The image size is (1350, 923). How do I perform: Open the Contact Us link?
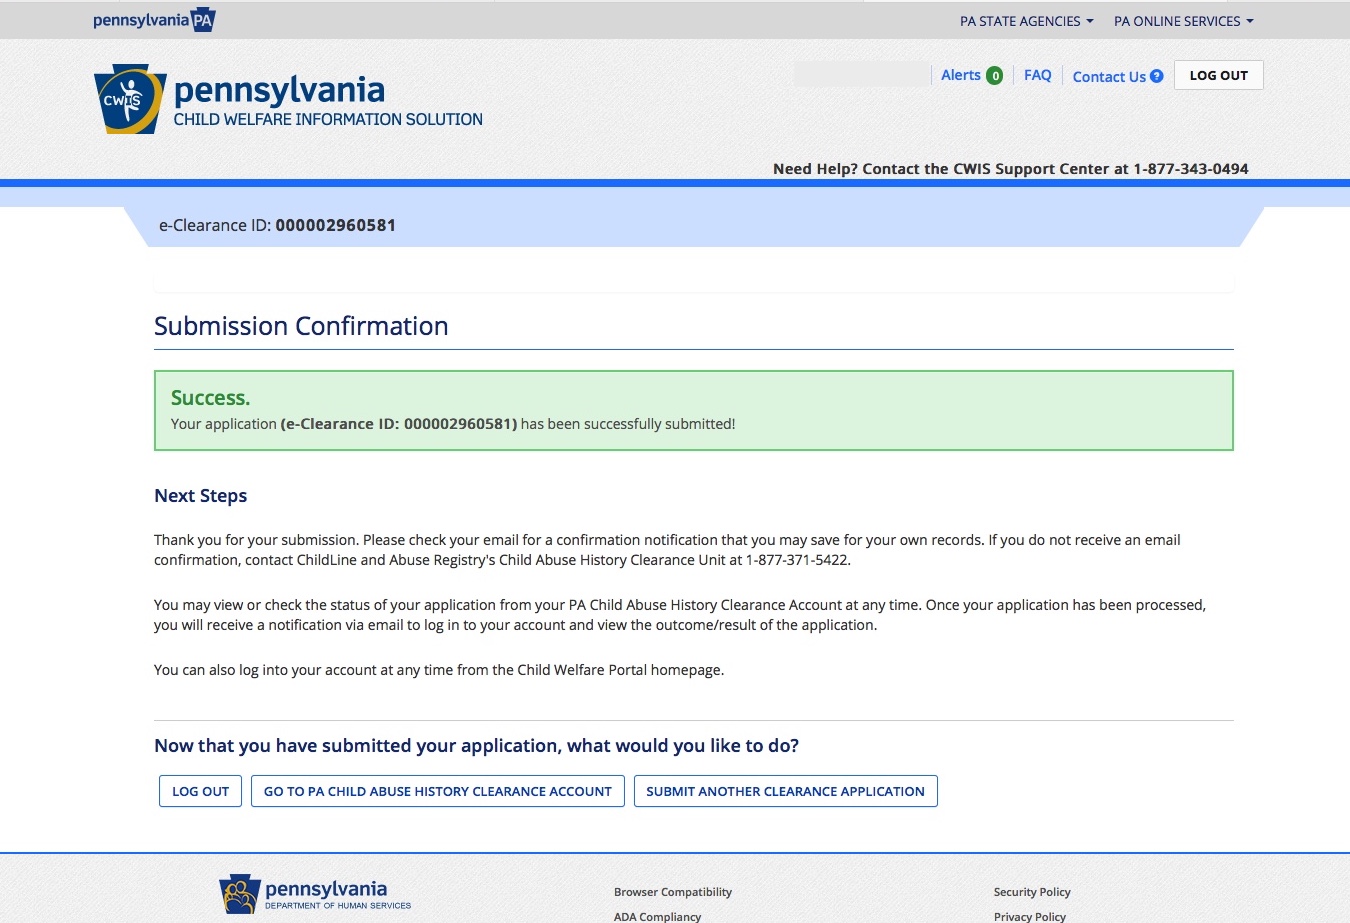[x=1109, y=76]
